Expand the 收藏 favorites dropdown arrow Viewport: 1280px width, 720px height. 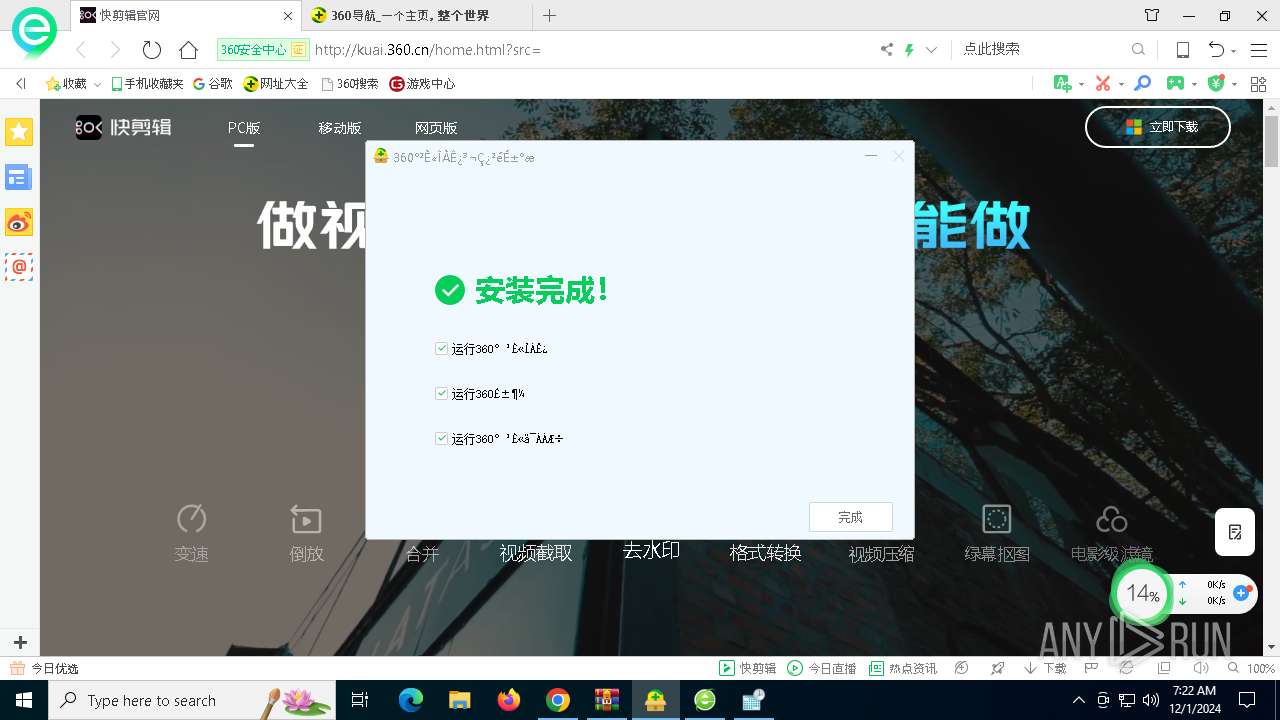click(x=97, y=85)
